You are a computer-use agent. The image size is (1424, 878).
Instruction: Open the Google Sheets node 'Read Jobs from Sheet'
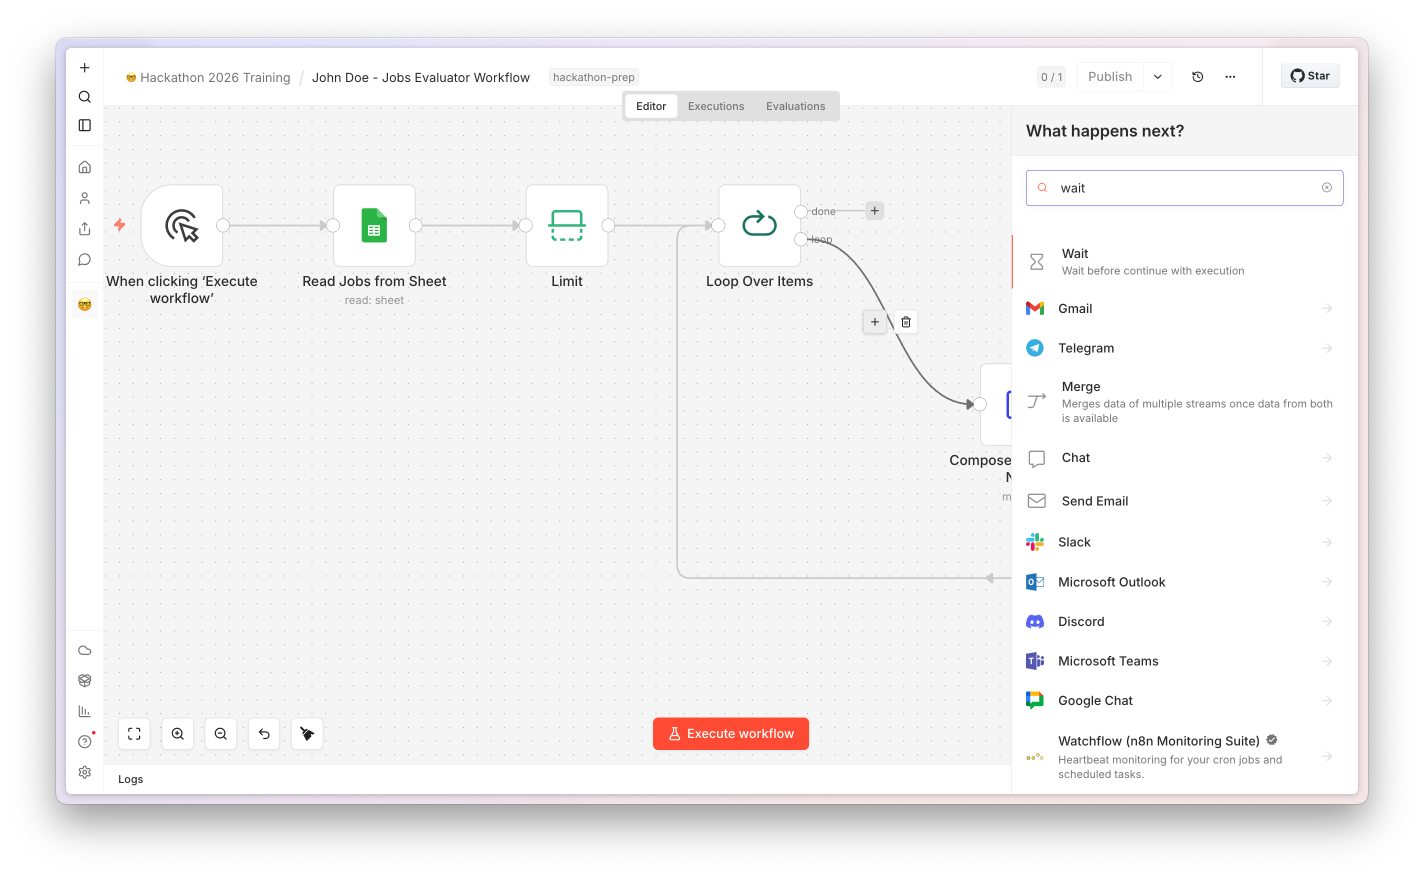(374, 226)
